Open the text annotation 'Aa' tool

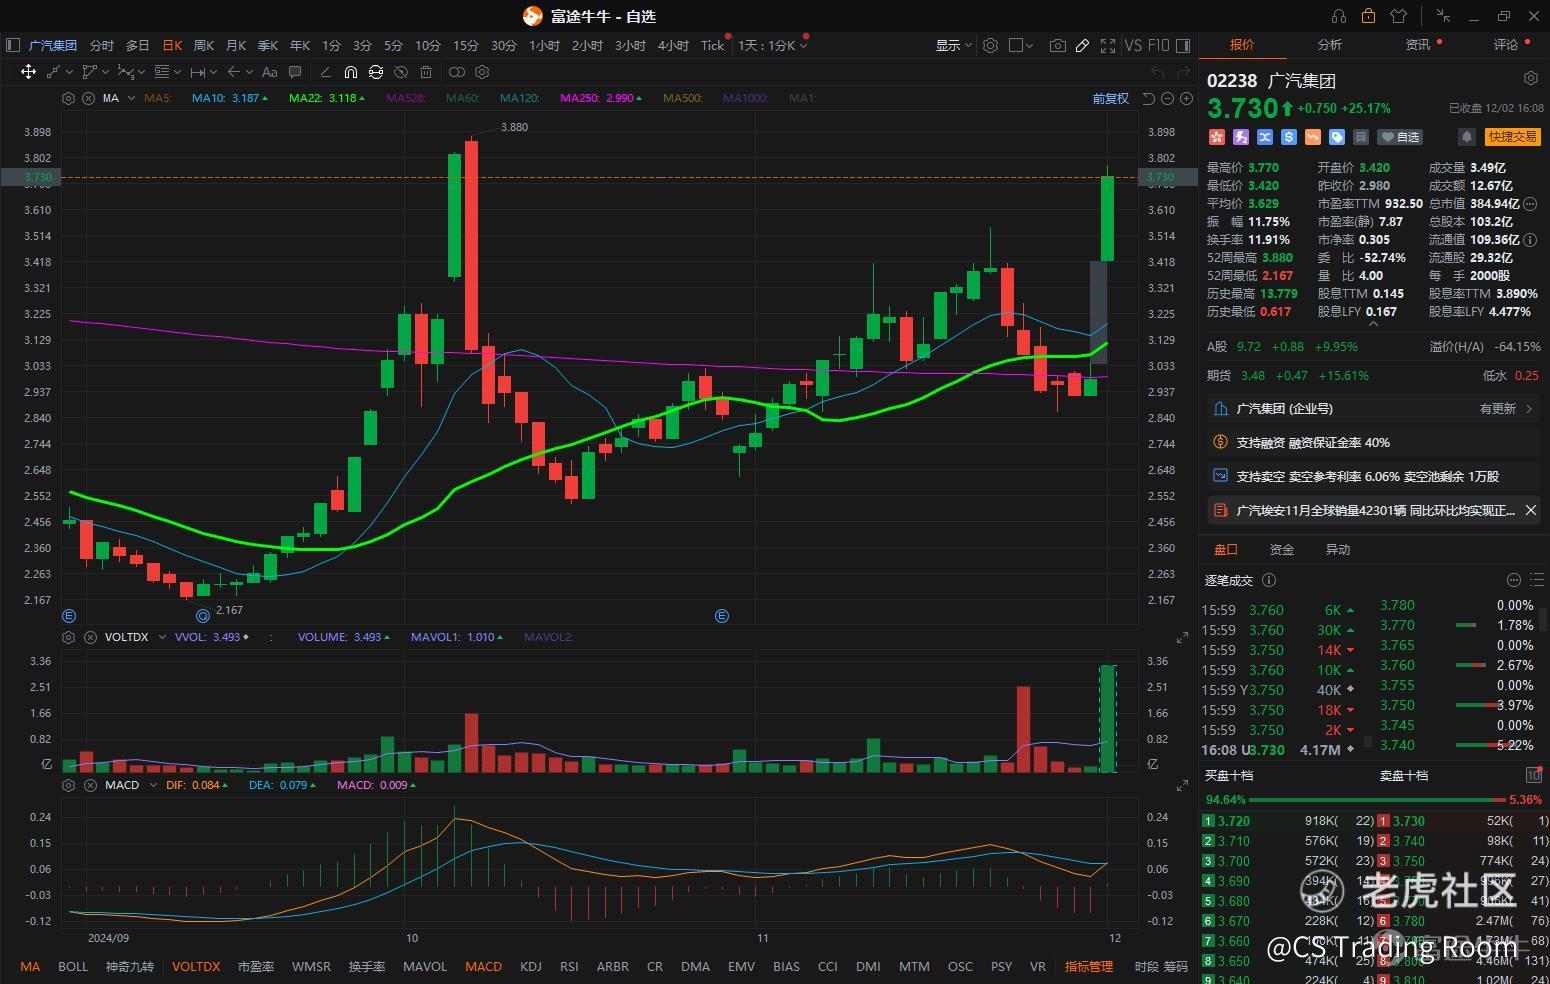click(x=269, y=72)
